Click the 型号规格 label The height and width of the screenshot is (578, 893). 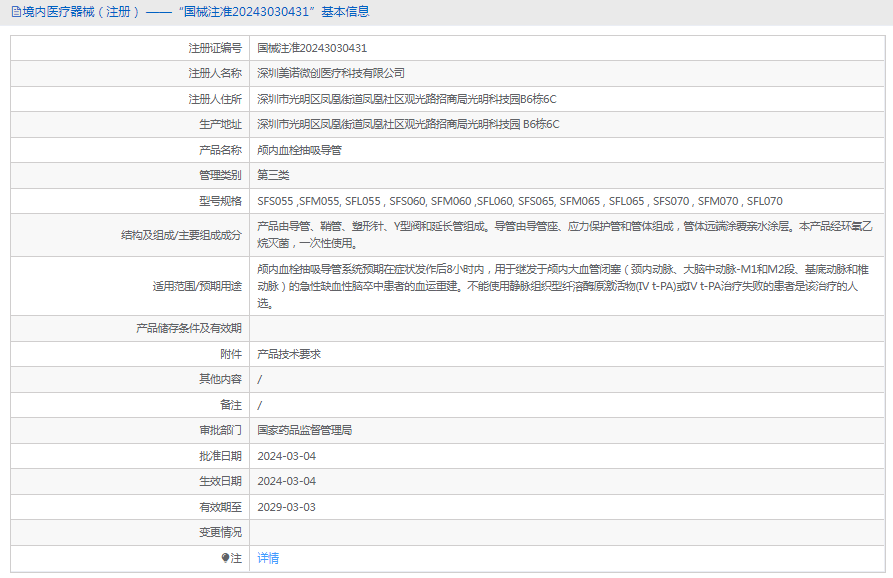coord(220,201)
